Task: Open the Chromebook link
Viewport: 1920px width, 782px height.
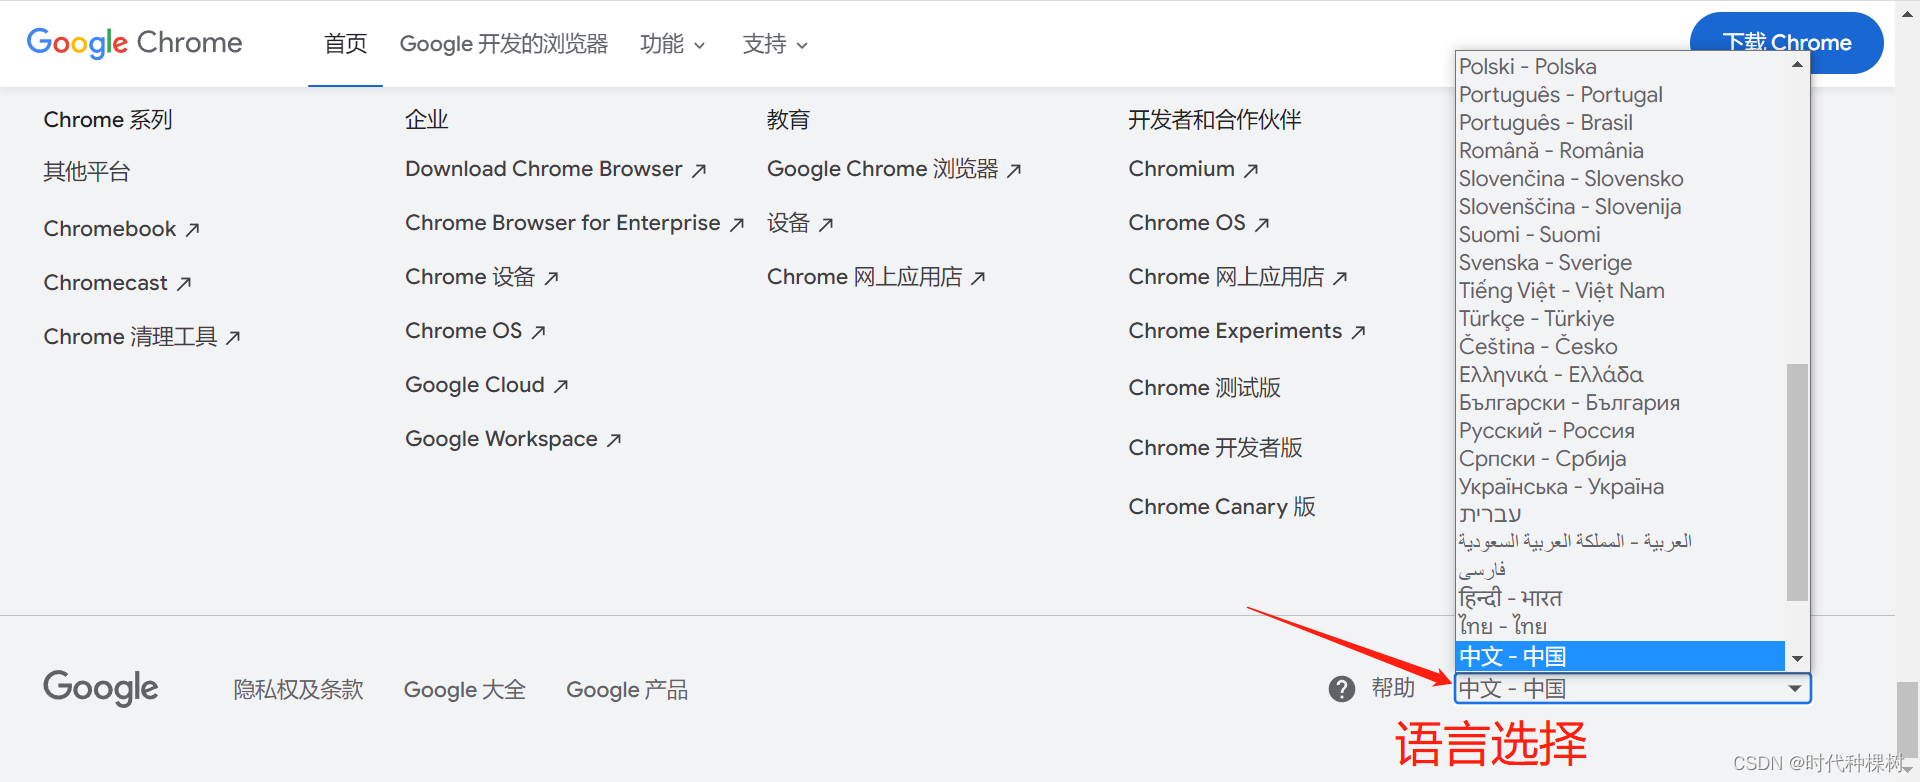Action: point(122,229)
